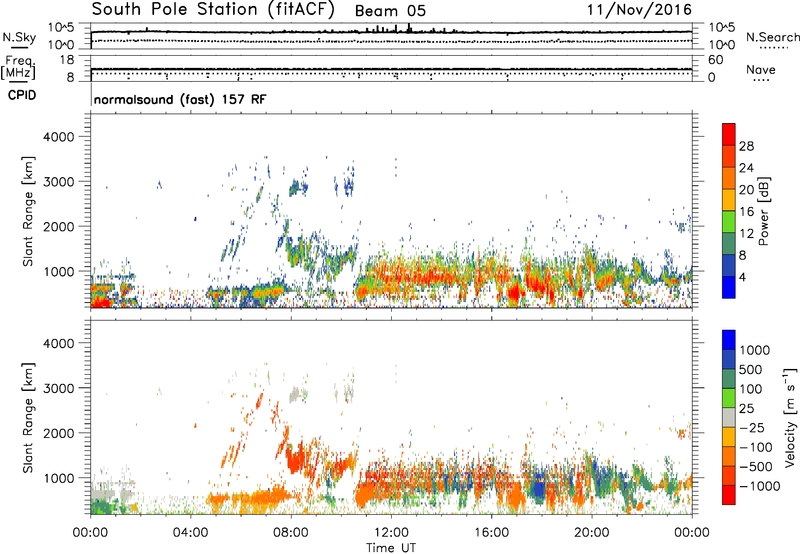Click the 12:00 time axis label
800x554 pixels.
point(391,533)
